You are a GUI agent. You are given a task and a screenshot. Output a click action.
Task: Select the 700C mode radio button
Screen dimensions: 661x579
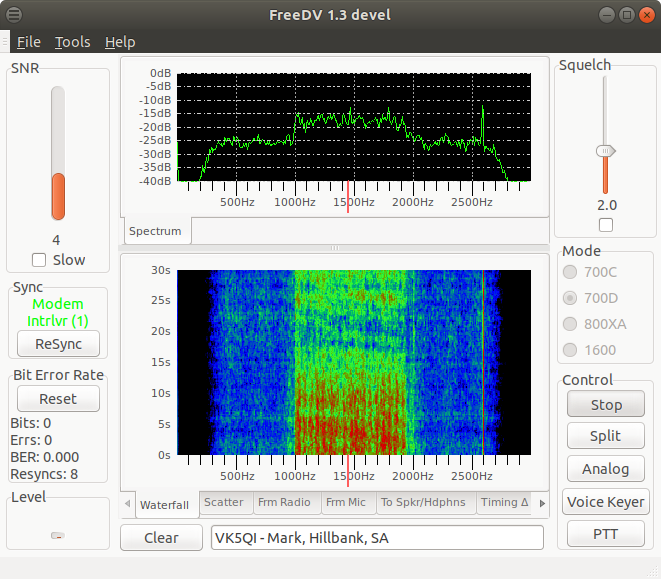(571, 271)
